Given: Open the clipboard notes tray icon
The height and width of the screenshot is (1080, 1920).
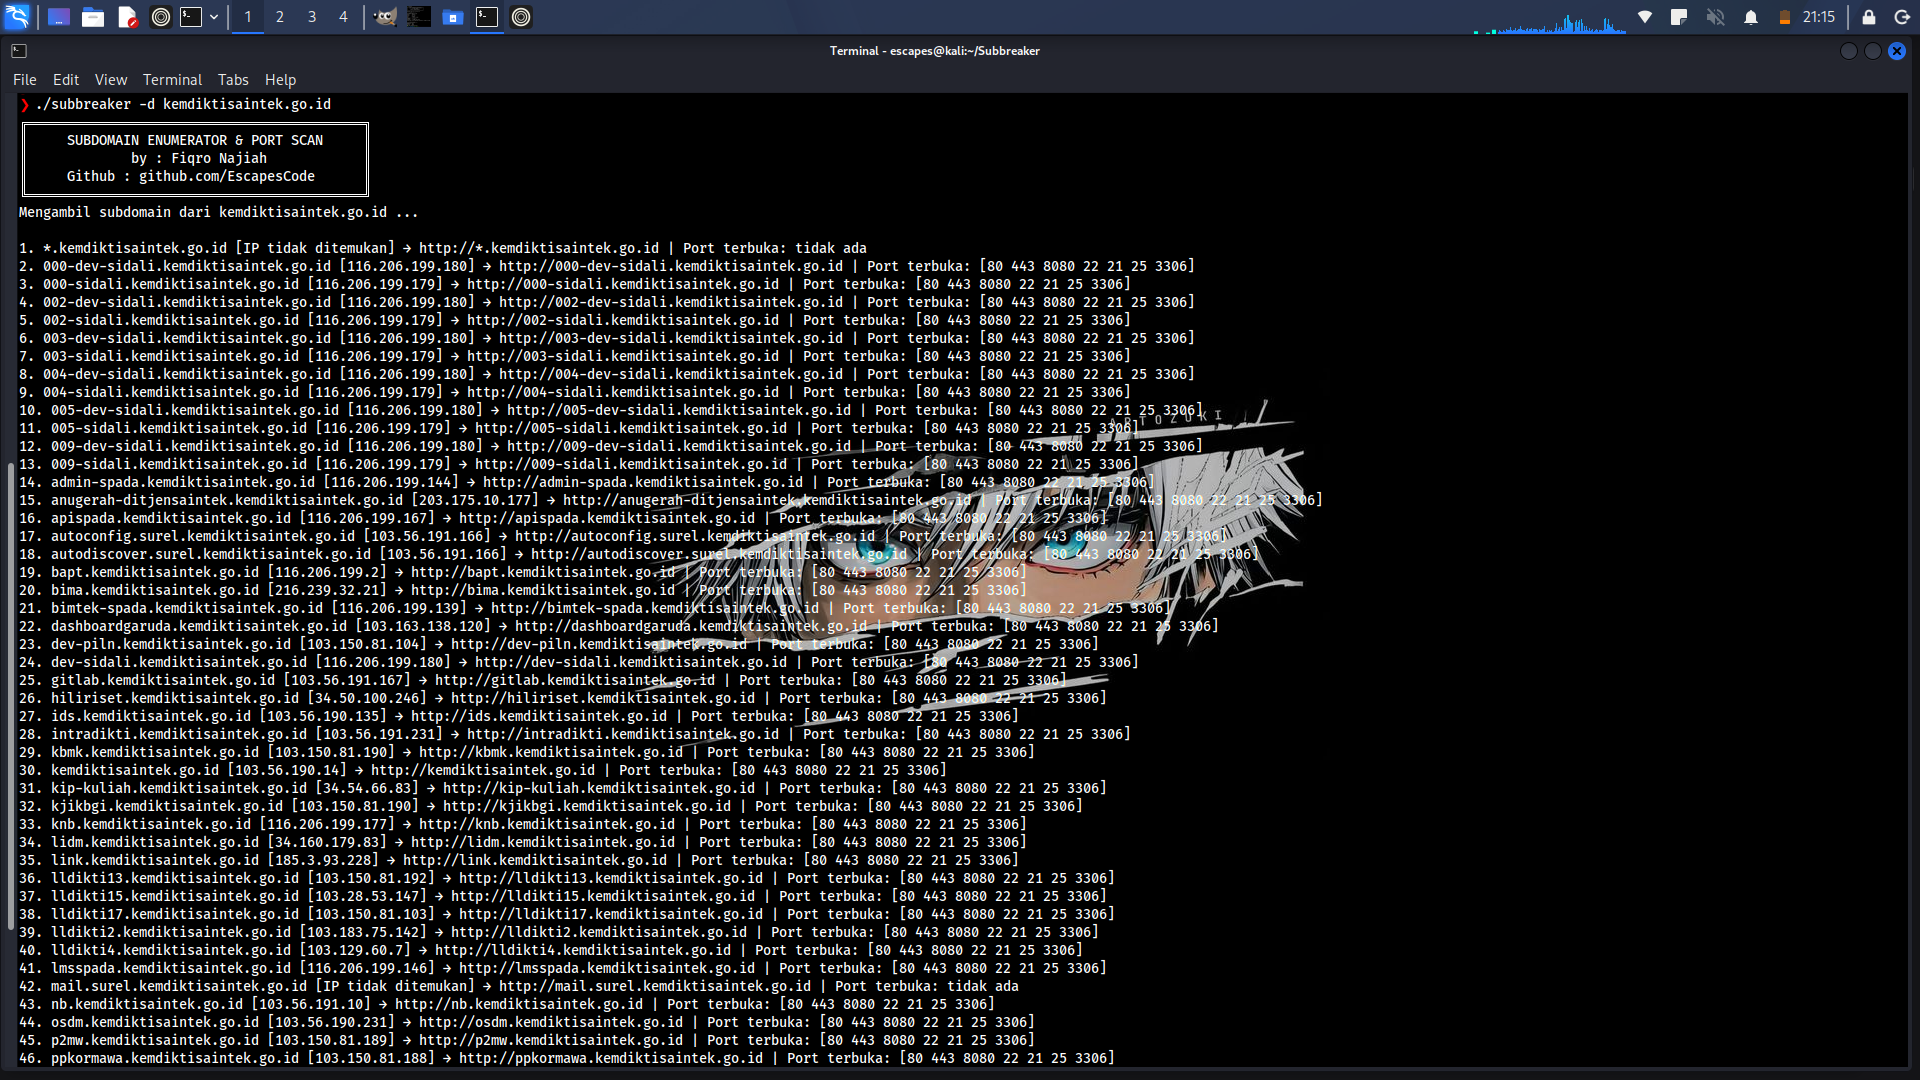Looking at the screenshot, I should [1679, 17].
